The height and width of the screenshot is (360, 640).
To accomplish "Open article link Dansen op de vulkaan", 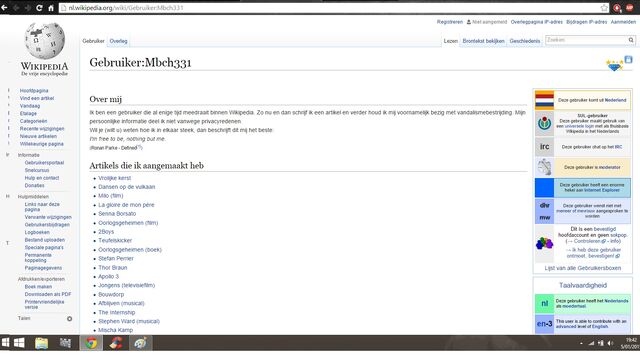I will pos(127,187).
